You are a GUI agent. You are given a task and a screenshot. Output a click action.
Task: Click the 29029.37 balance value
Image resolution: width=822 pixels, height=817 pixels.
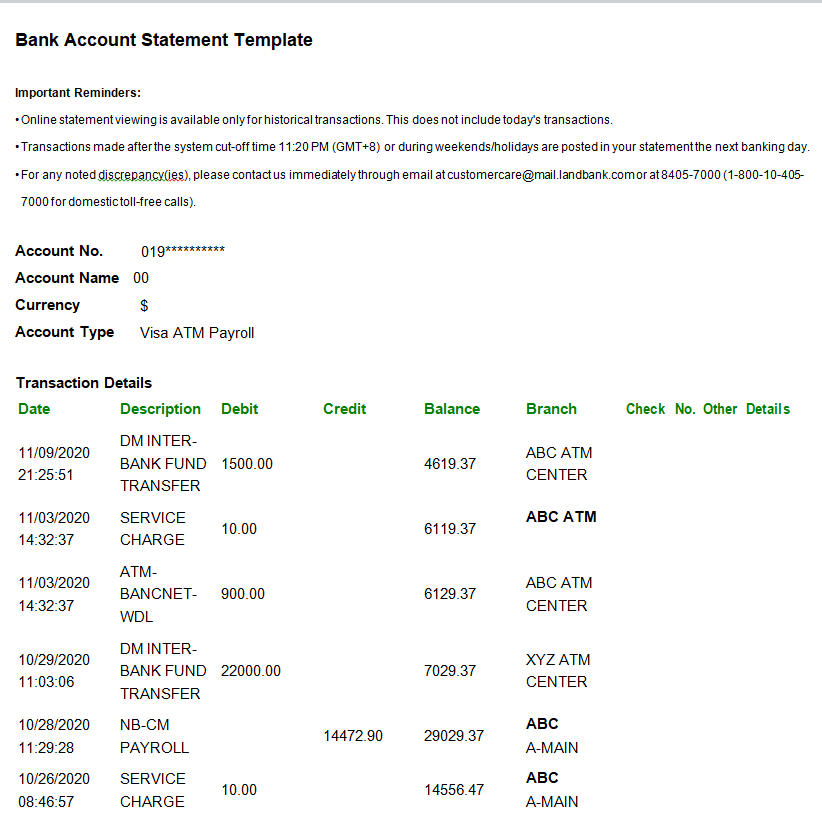(x=454, y=736)
